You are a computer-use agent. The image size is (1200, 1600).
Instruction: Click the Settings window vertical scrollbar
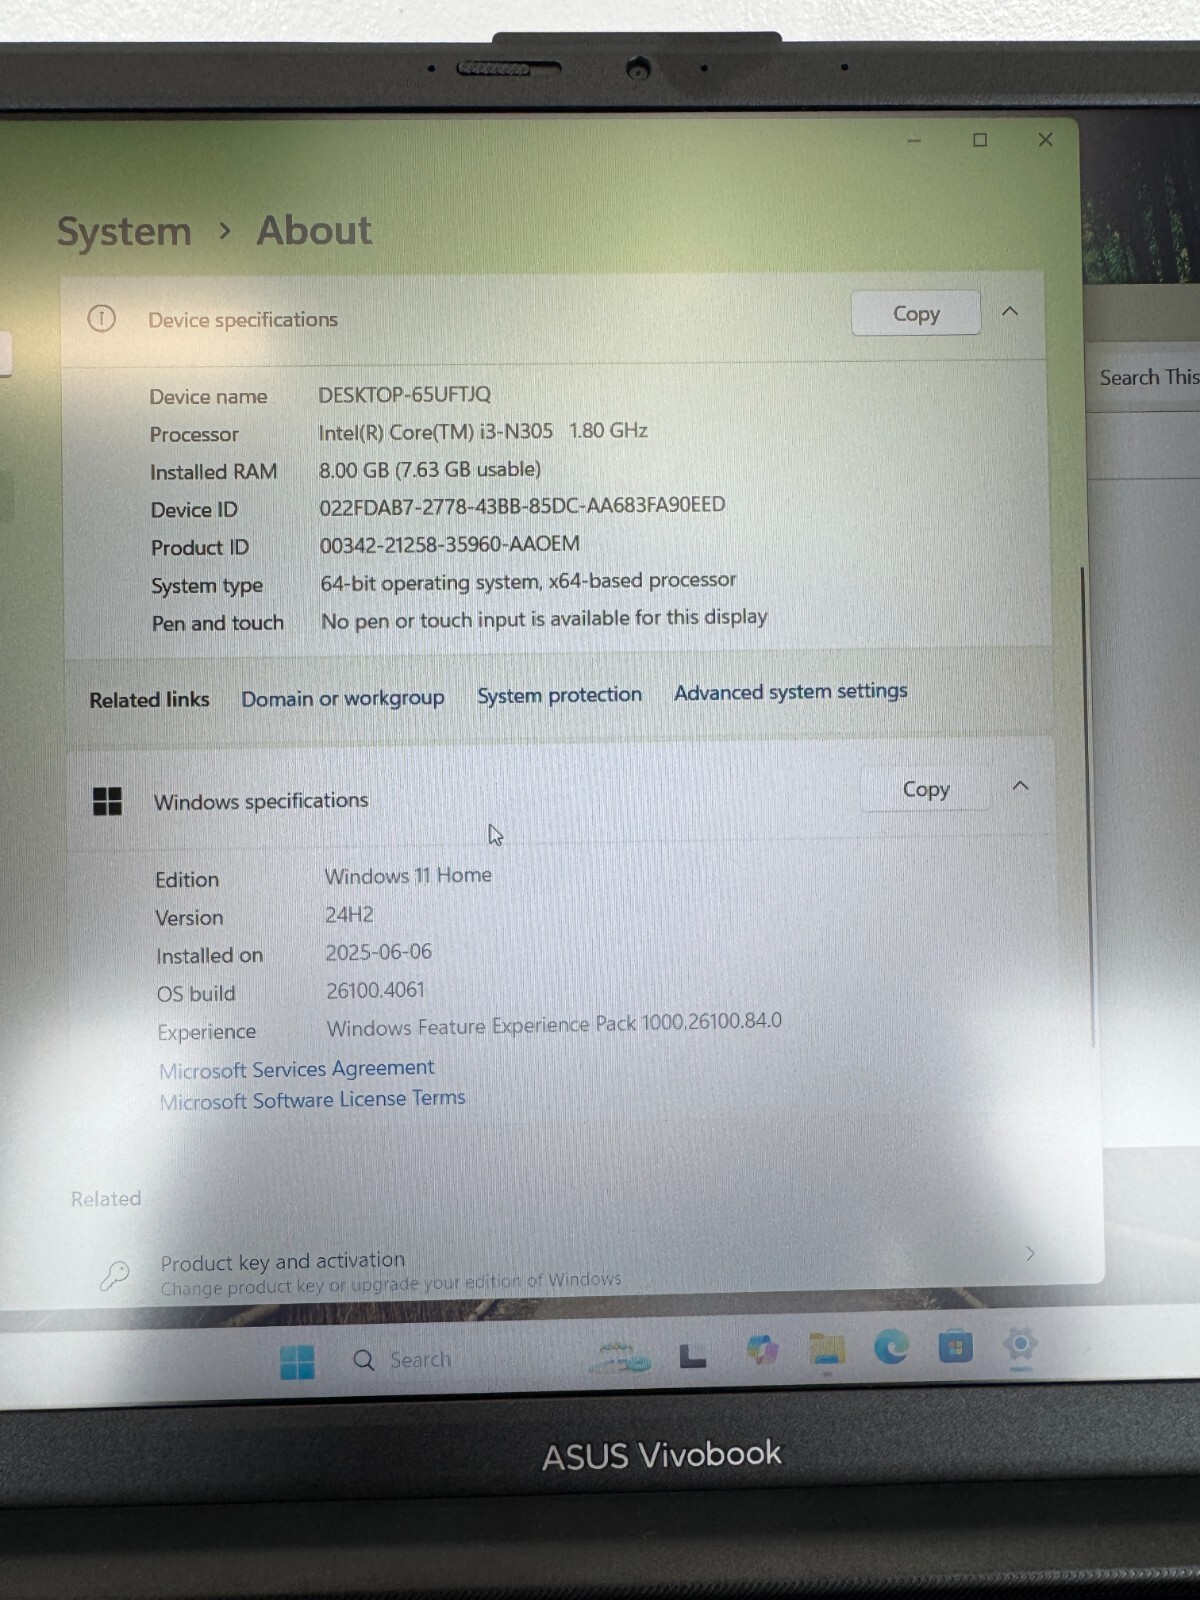(1087, 807)
